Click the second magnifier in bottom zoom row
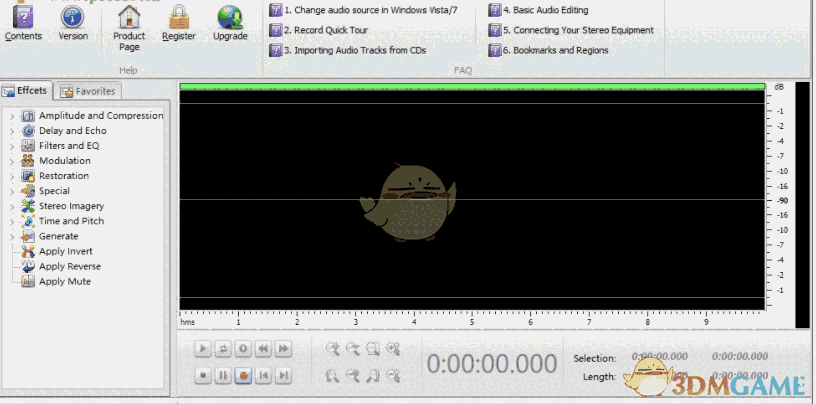The image size is (816, 404). [x=353, y=375]
